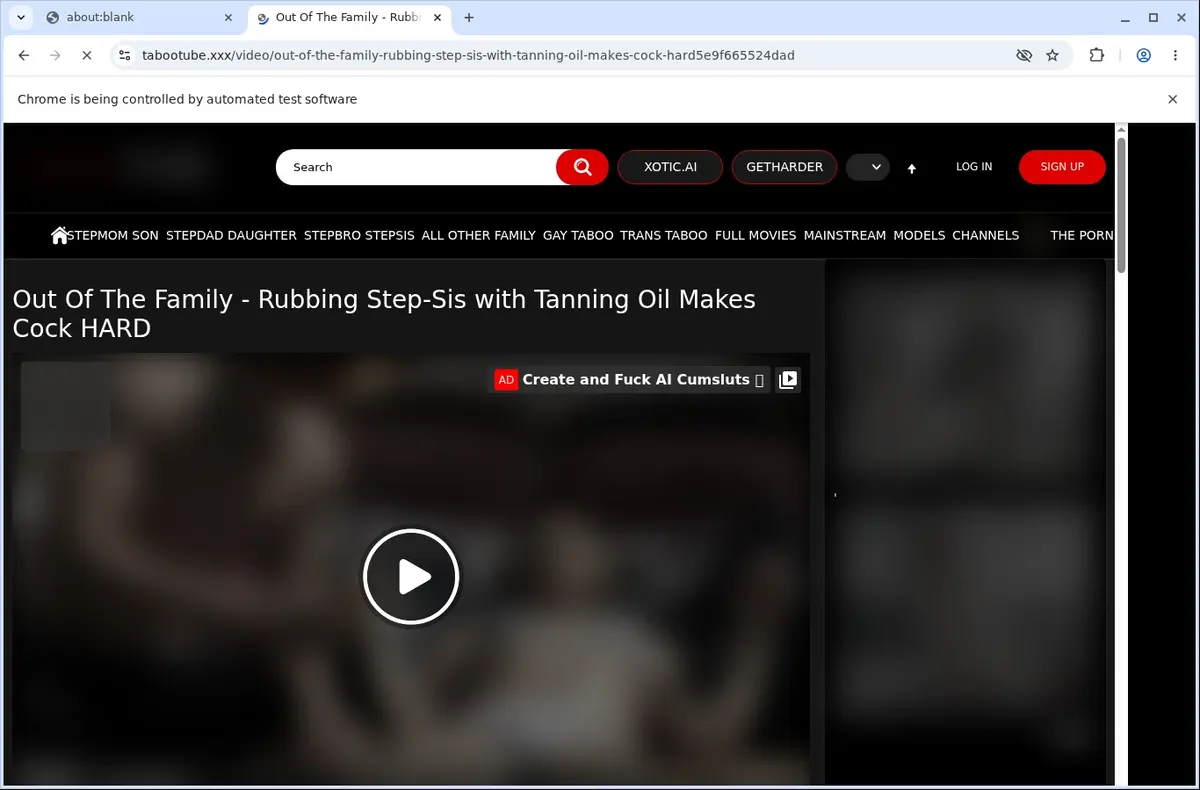Open the tracking protection eye icon
The width and height of the screenshot is (1200, 790).
pos(1023,56)
